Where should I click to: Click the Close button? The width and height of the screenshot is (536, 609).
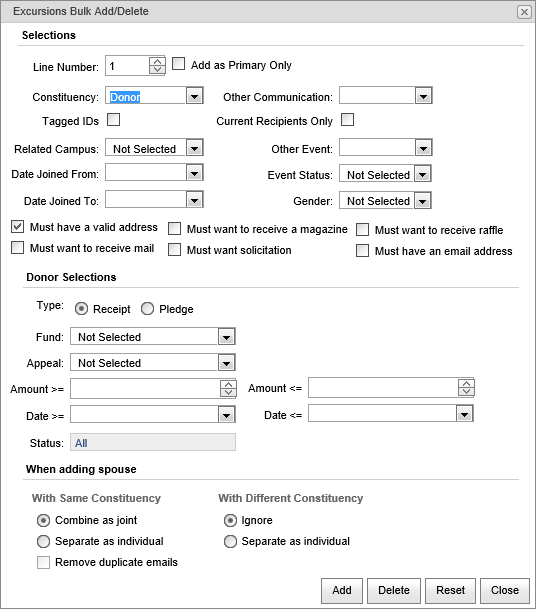click(505, 590)
